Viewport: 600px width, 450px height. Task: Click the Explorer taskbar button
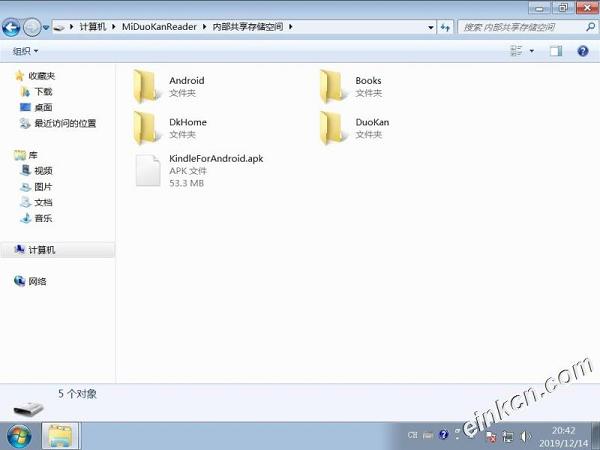(x=60, y=436)
